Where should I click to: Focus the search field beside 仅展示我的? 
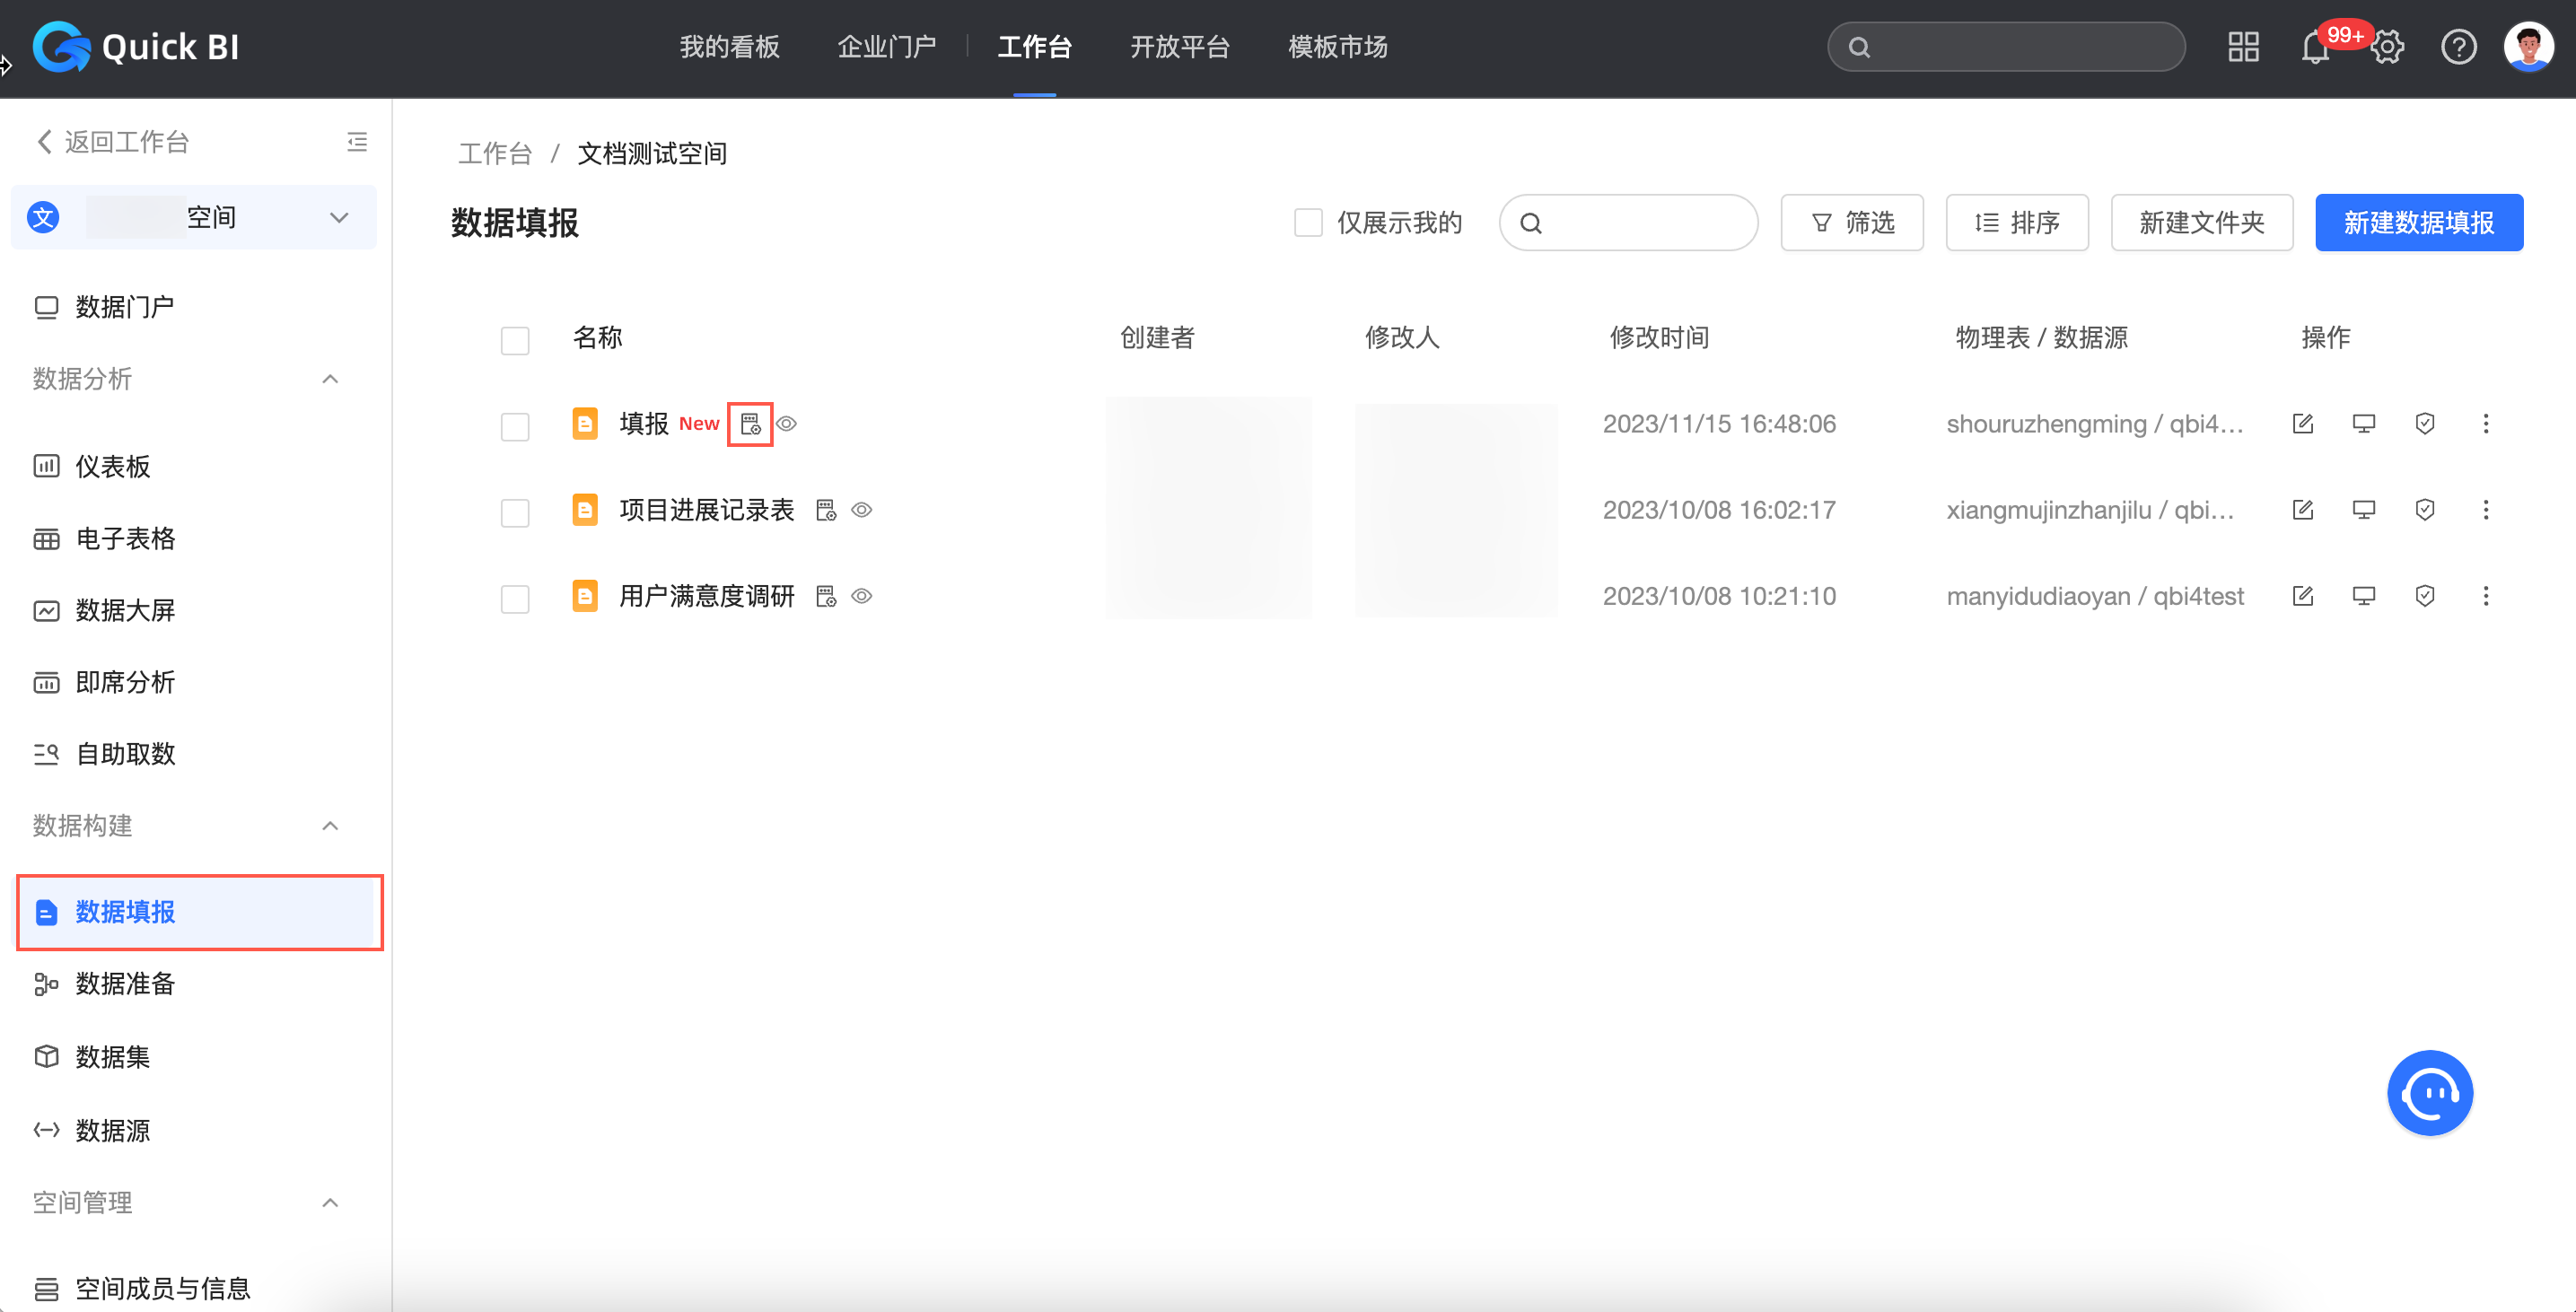(x=1640, y=222)
